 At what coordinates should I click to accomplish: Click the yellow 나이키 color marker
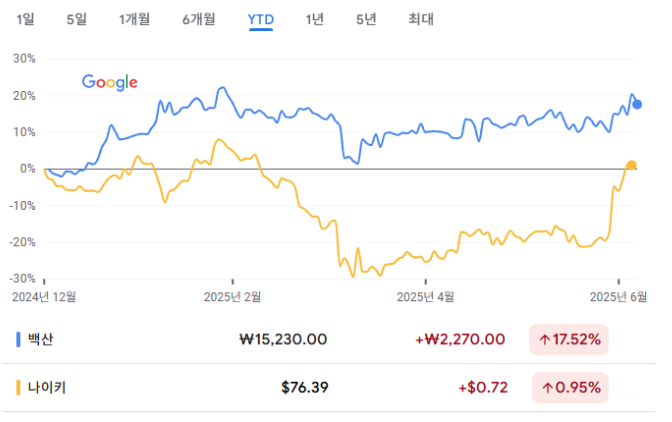(18, 387)
